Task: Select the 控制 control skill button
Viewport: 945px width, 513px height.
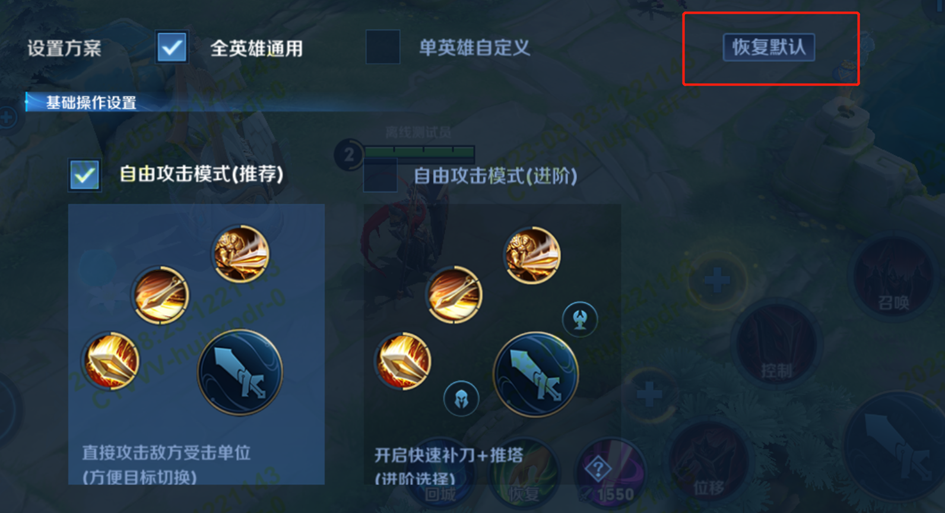Action: [x=776, y=345]
